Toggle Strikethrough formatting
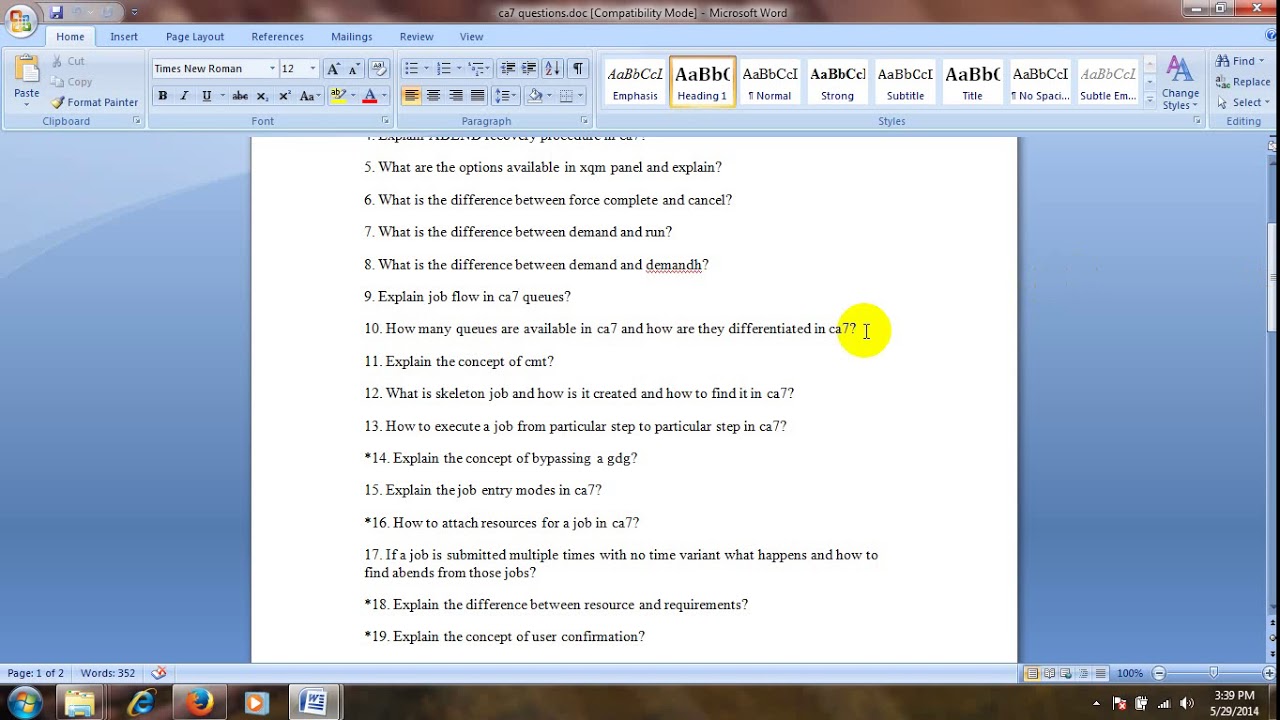1280x720 pixels. 240,96
